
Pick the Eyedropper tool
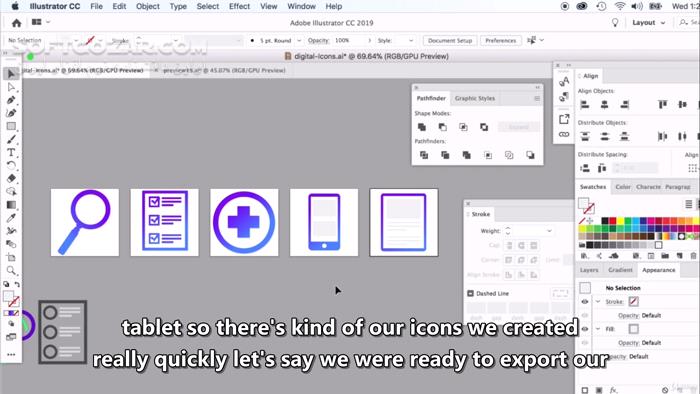(x=11, y=218)
